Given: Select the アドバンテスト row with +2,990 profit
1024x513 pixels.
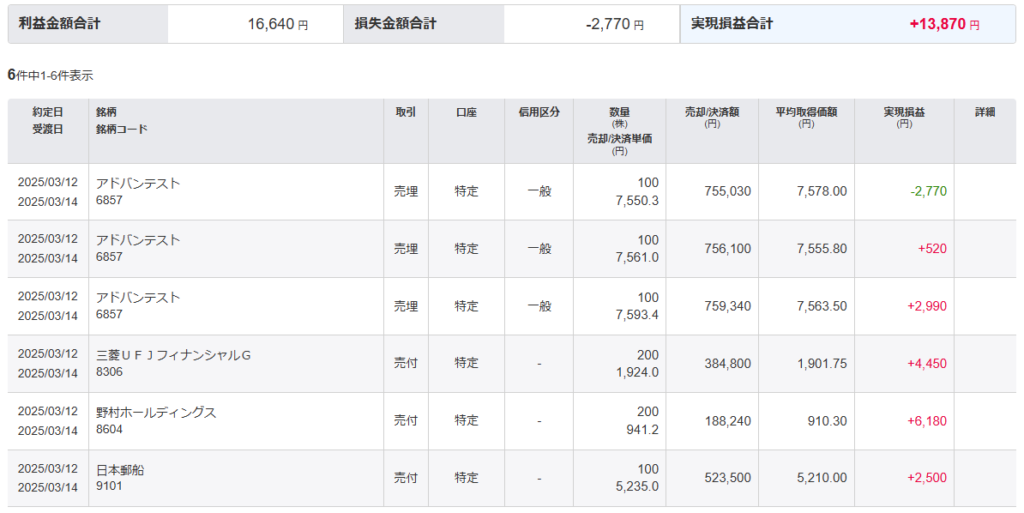Looking at the screenshot, I should (511, 306).
